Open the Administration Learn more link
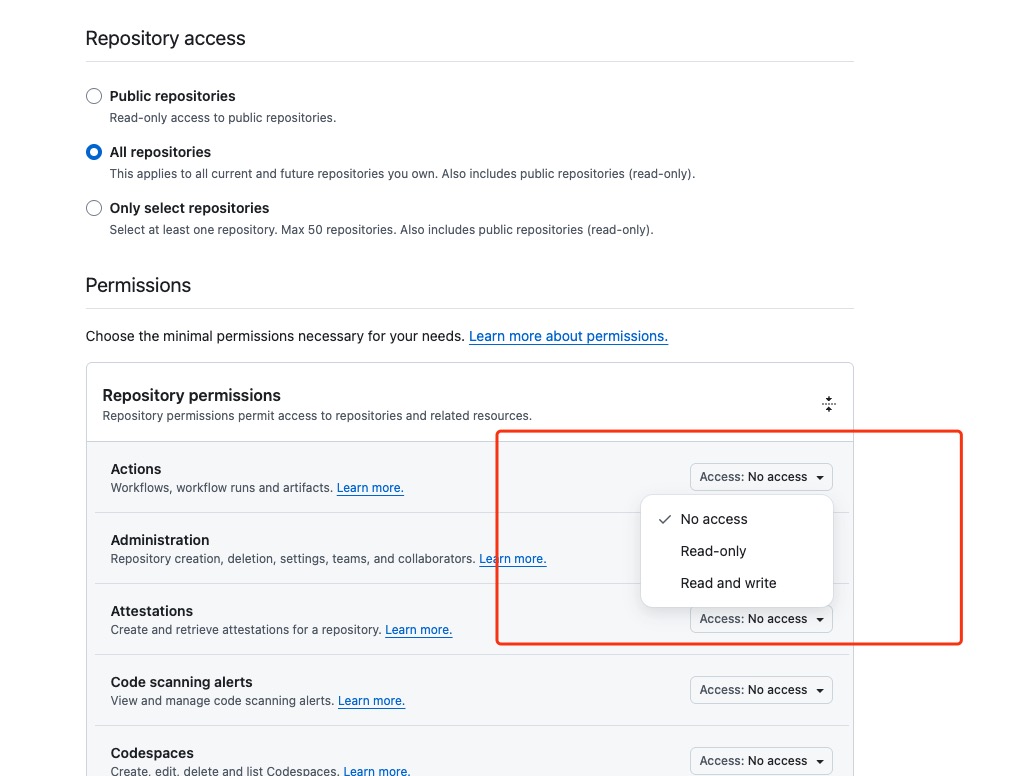The image size is (1016, 776). tap(513, 559)
